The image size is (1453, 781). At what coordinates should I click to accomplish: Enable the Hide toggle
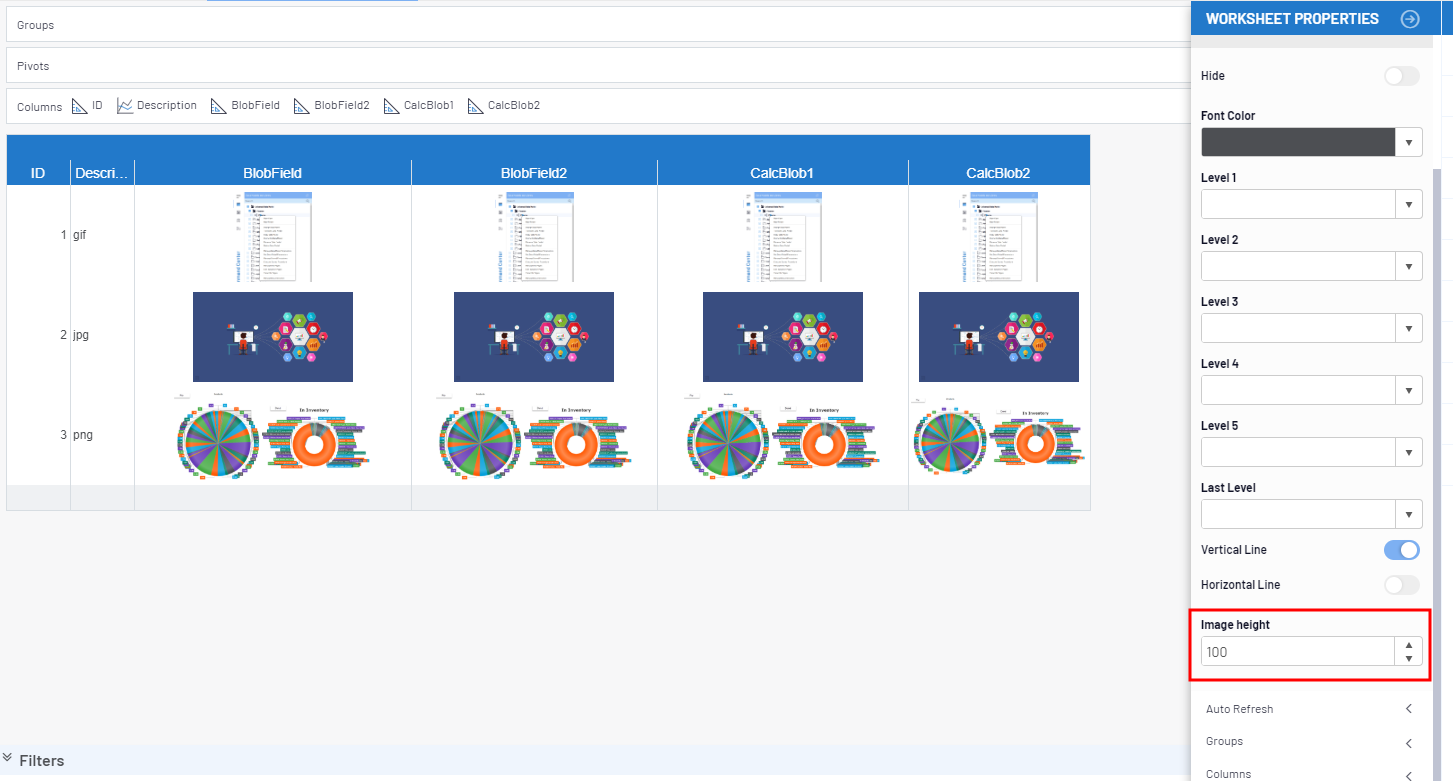(1401, 76)
